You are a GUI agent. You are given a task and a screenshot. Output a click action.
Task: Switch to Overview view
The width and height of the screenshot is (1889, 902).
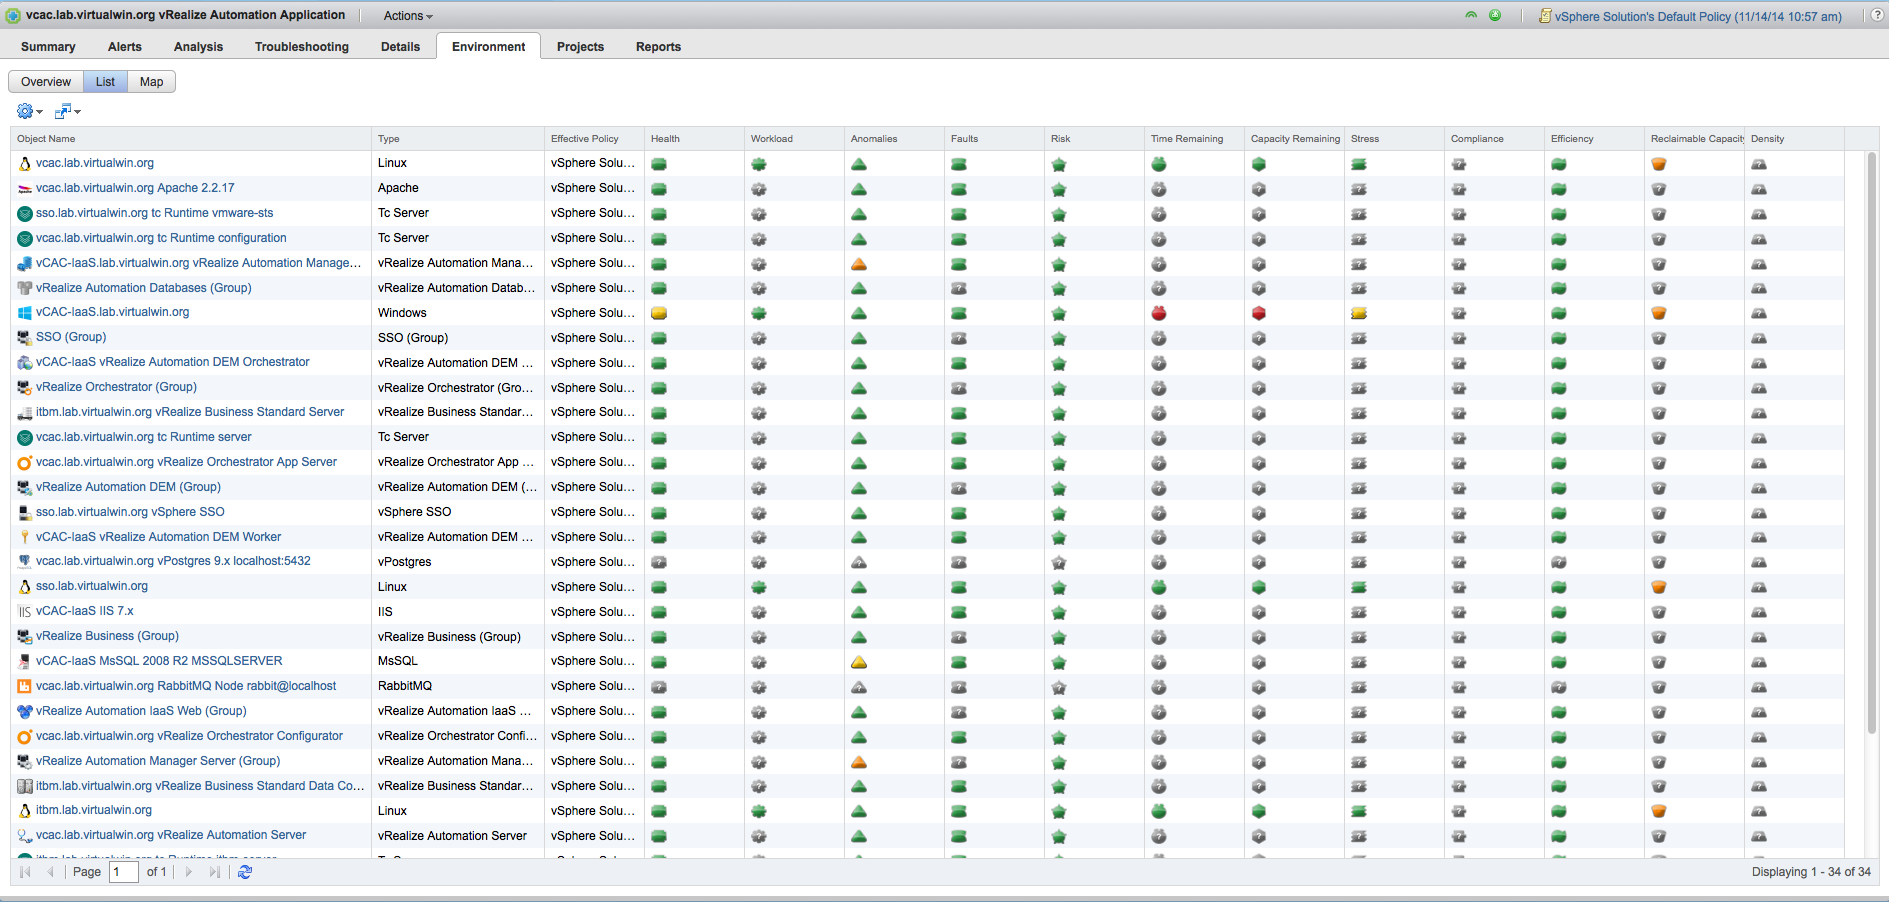[46, 82]
